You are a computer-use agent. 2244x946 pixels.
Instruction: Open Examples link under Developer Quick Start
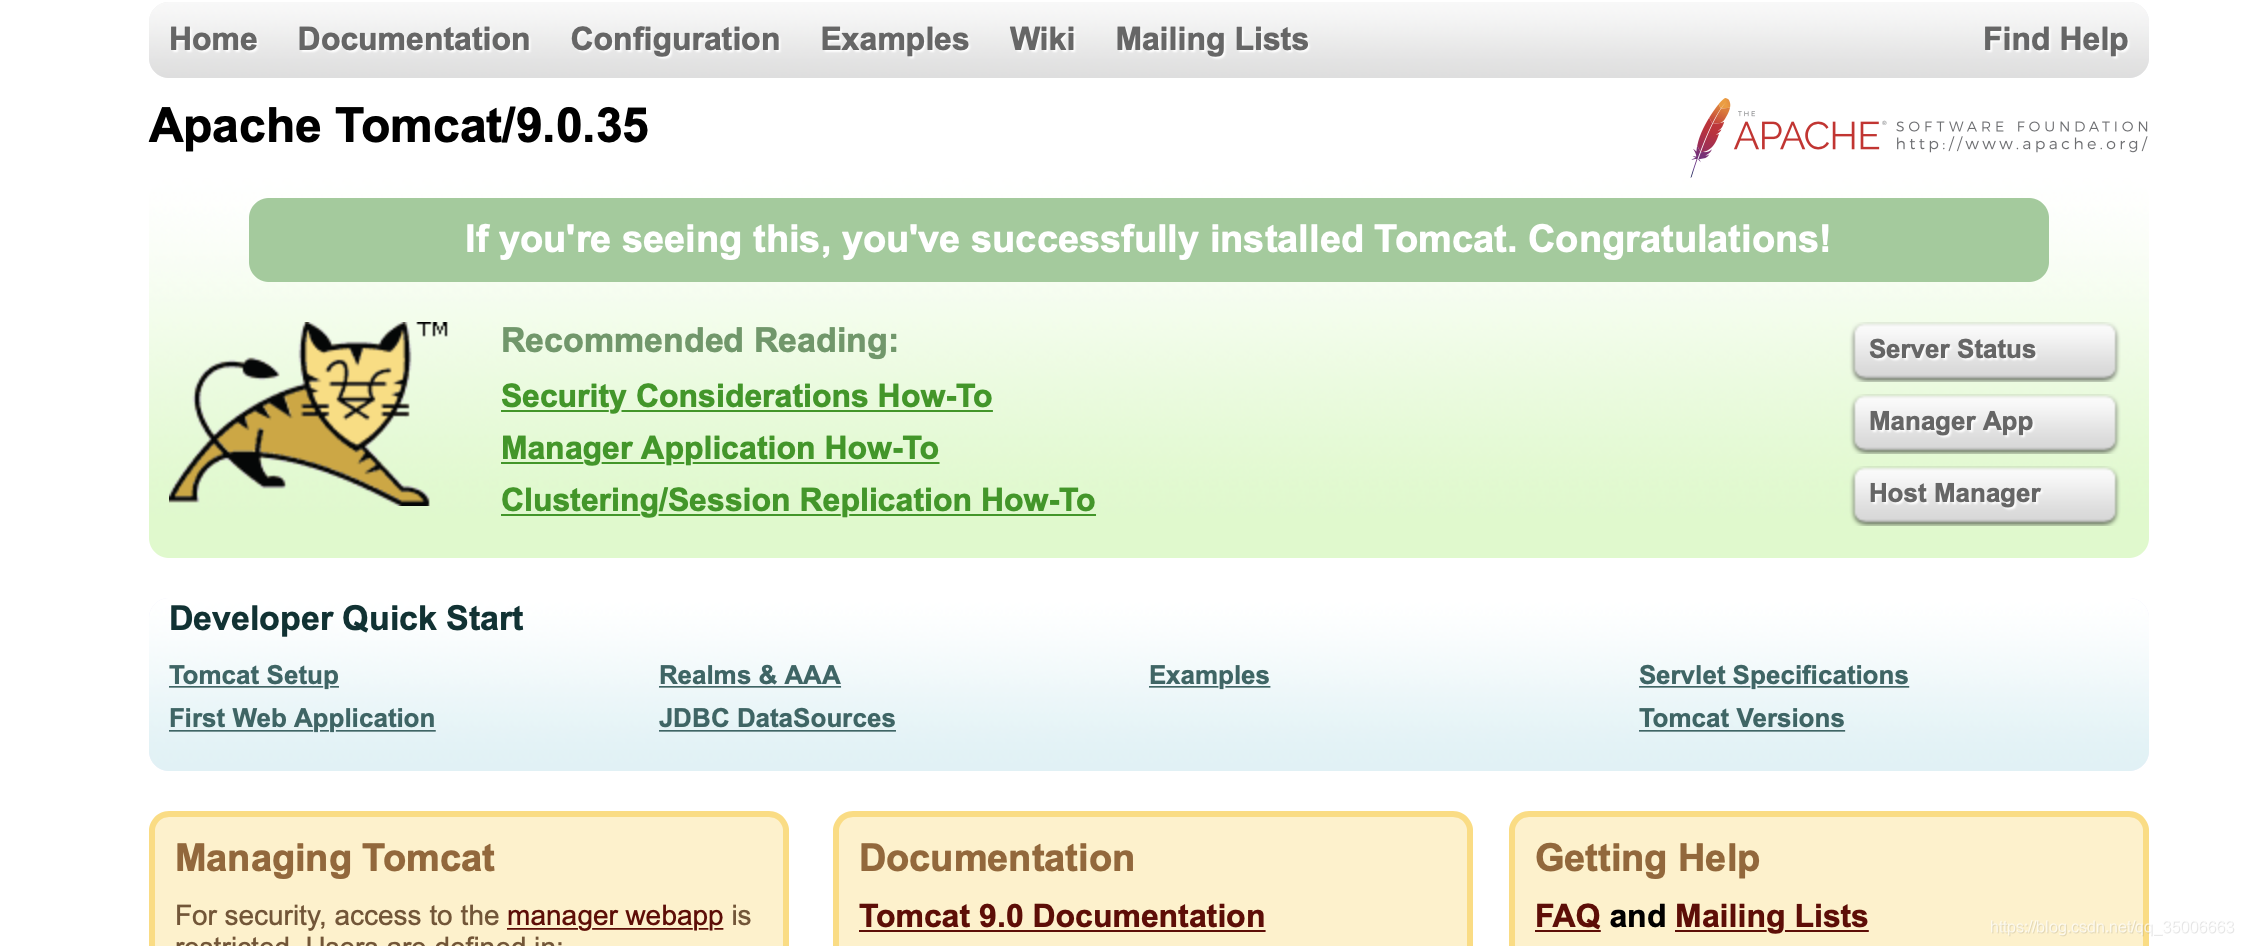click(1209, 675)
